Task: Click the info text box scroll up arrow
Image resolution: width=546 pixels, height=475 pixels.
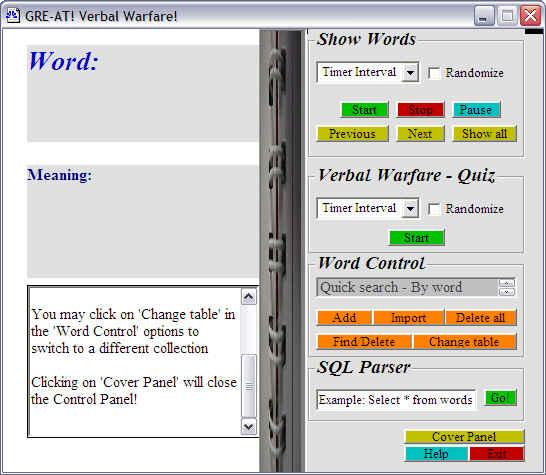Action: click(x=249, y=297)
